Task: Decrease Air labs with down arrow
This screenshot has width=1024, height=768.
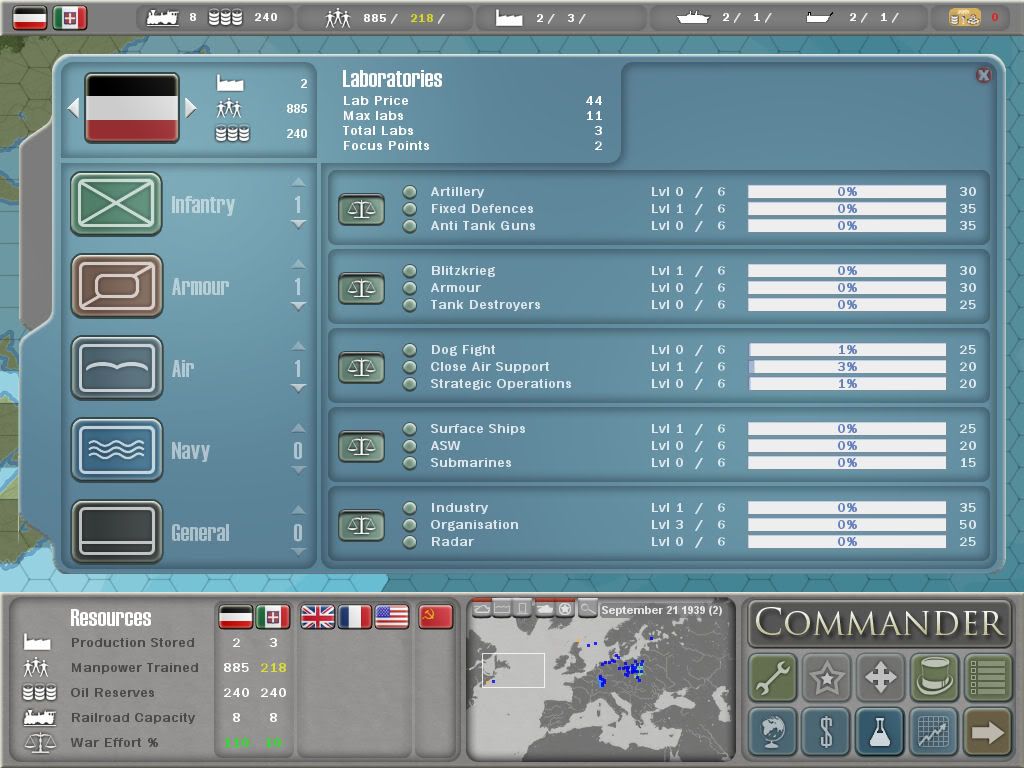Action: pos(298,388)
